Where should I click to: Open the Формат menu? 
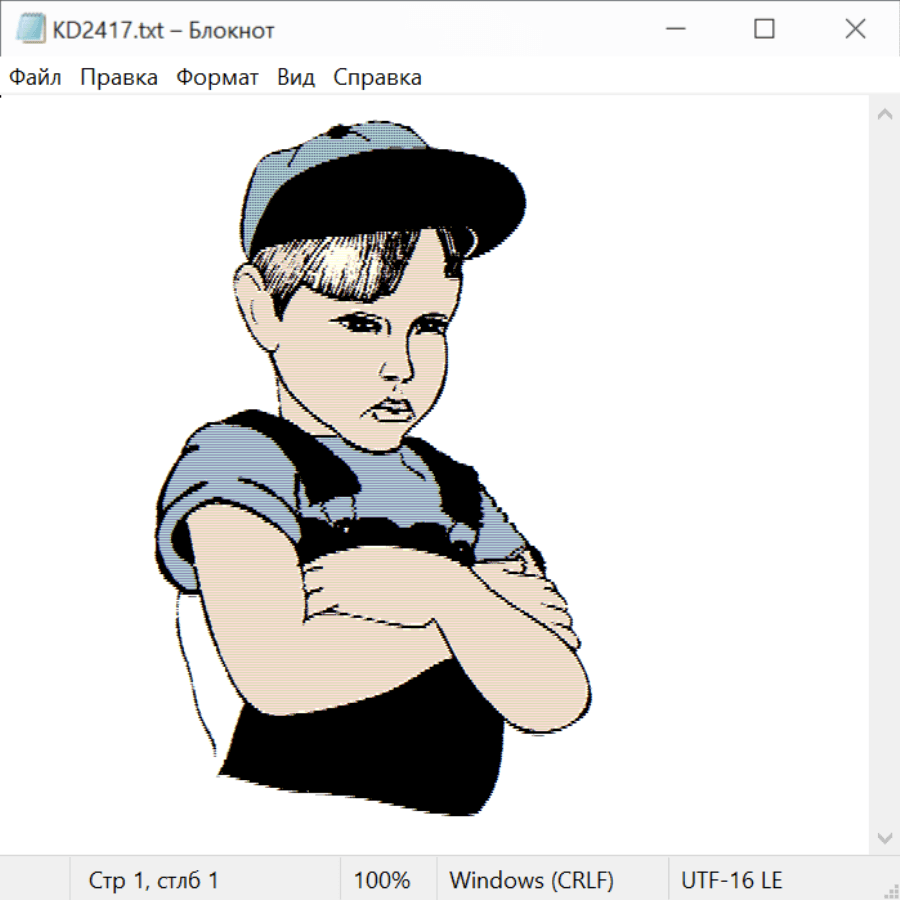(217, 78)
